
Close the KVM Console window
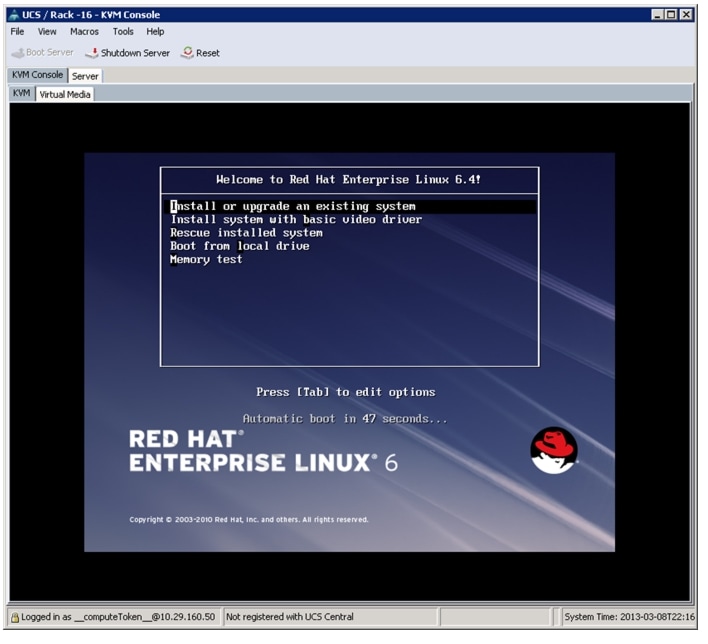(686, 14)
